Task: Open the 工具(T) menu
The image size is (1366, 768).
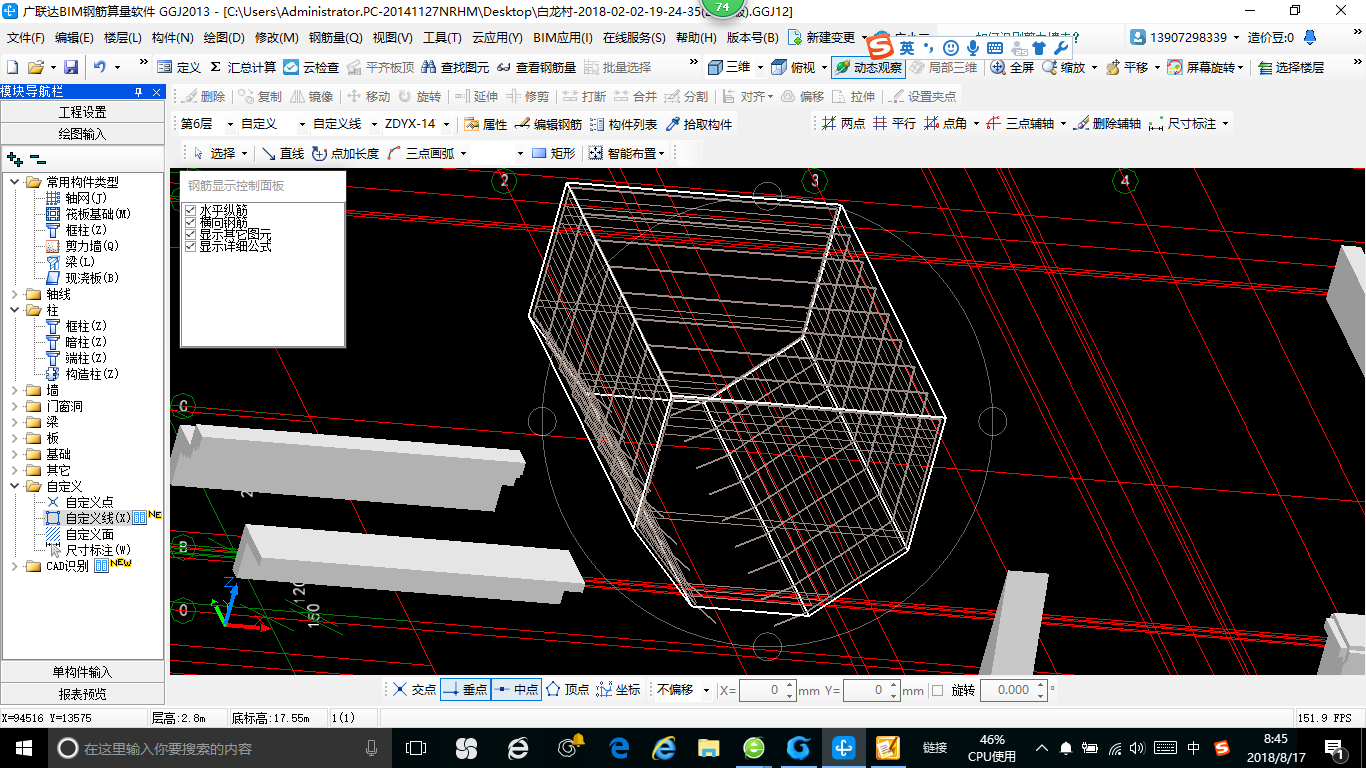Action: coord(442,38)
